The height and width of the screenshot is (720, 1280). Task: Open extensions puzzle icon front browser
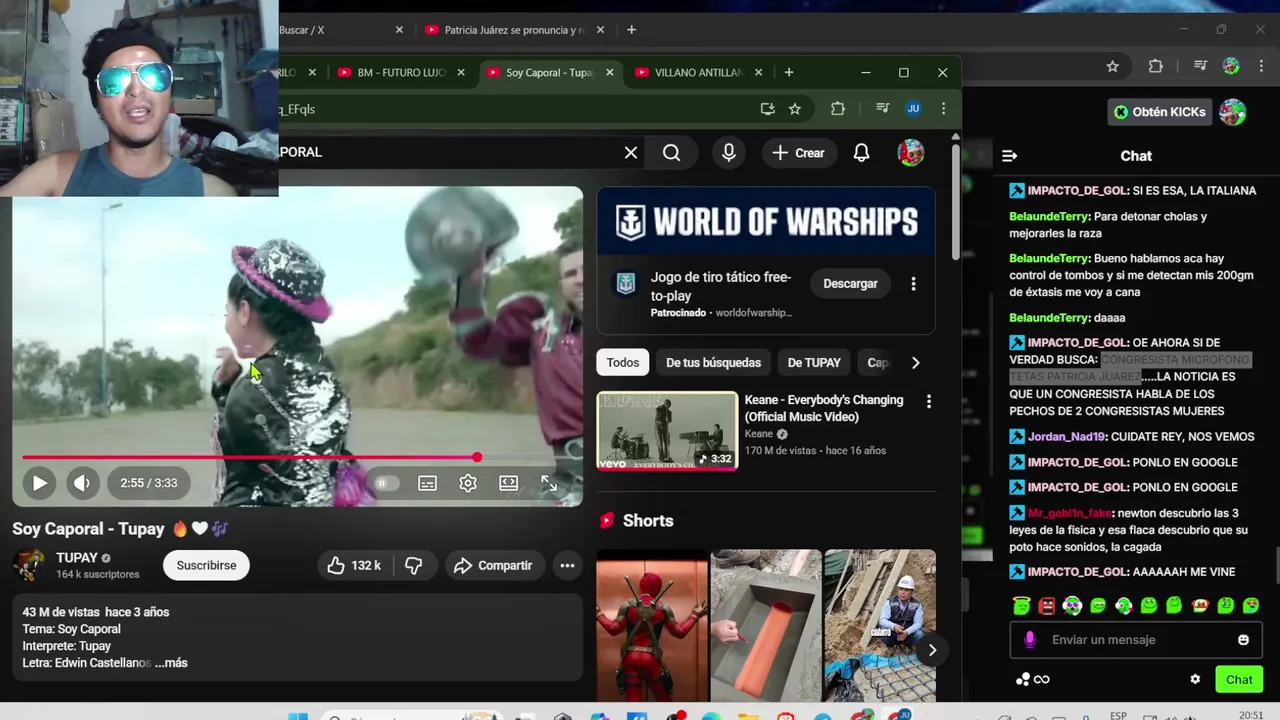tap(838, 109)
